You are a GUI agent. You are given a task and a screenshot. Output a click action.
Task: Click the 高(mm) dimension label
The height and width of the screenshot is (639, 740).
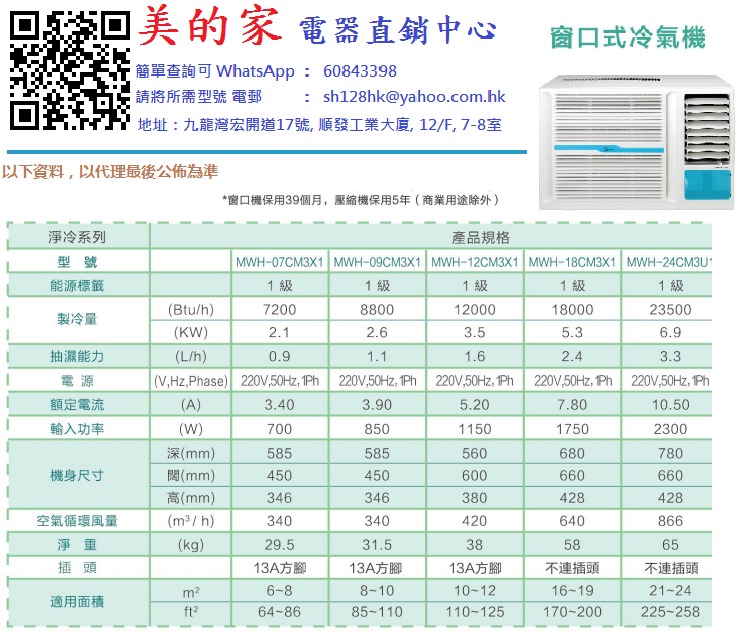click(x=191, y=497)
